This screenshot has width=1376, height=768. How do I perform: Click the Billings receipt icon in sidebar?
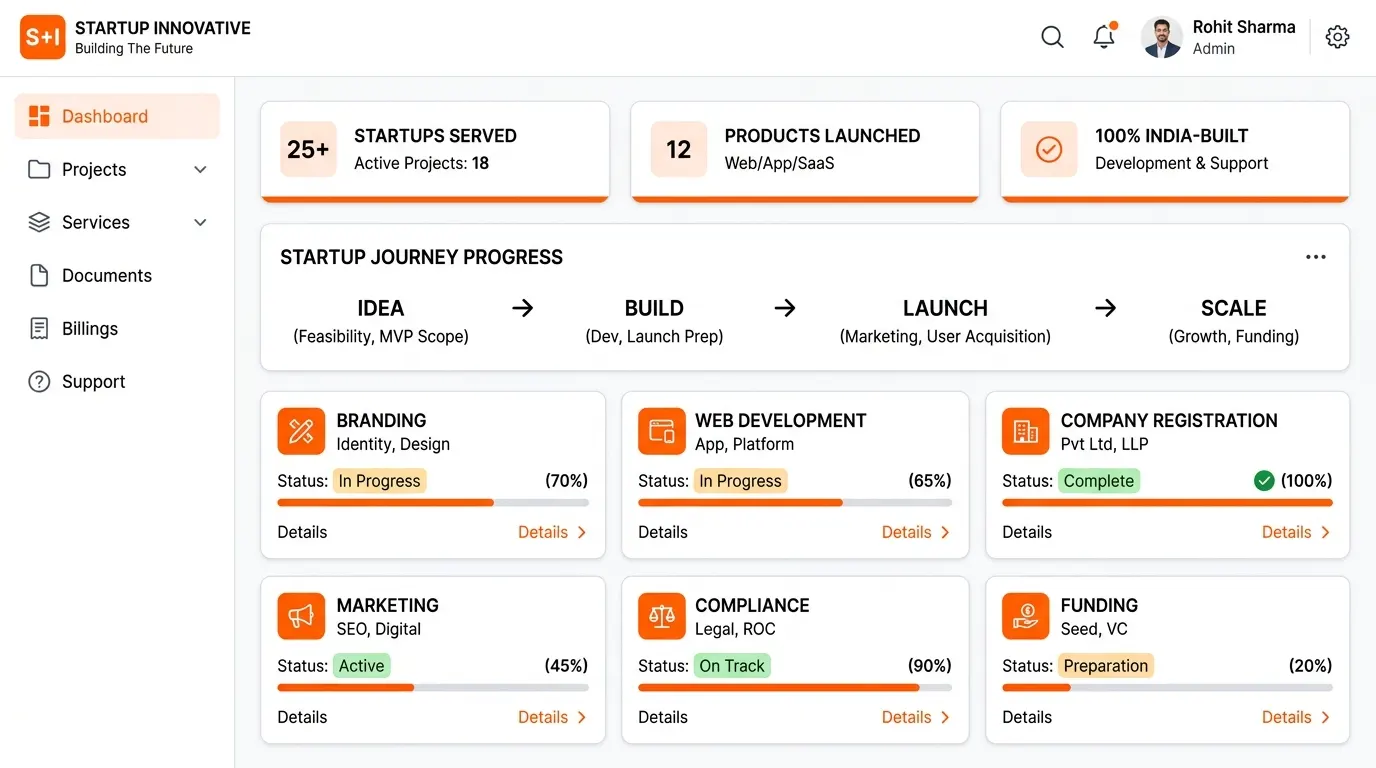pos(39,329)
